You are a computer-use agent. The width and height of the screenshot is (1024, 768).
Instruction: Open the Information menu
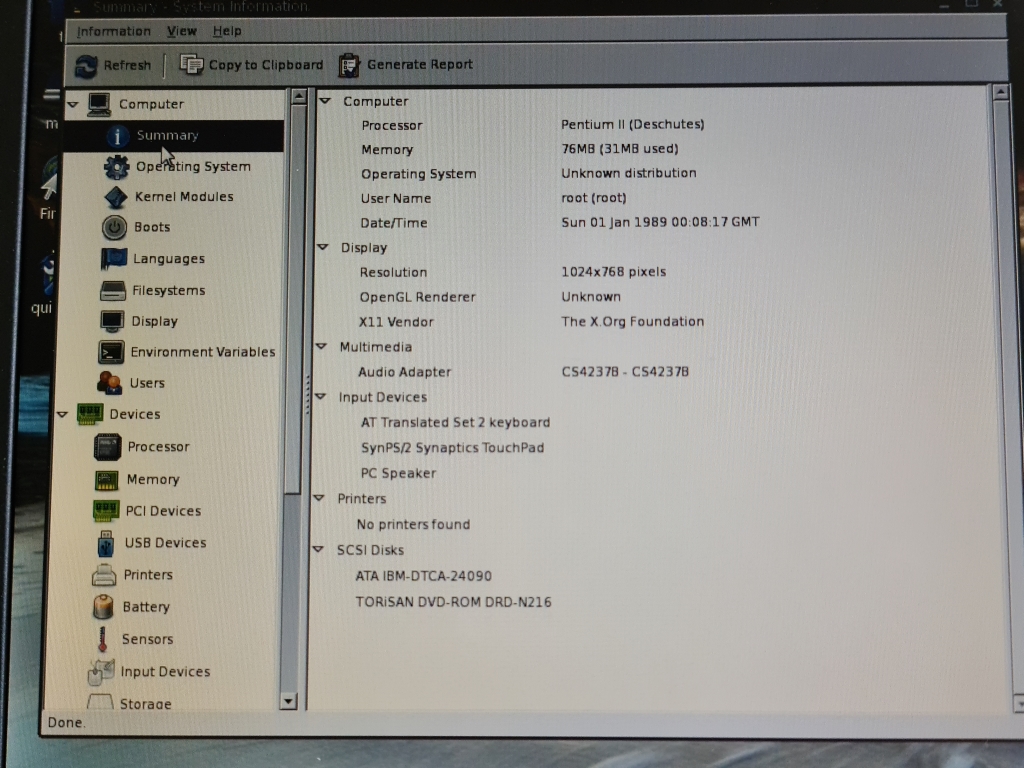click(x=114, y=32)
